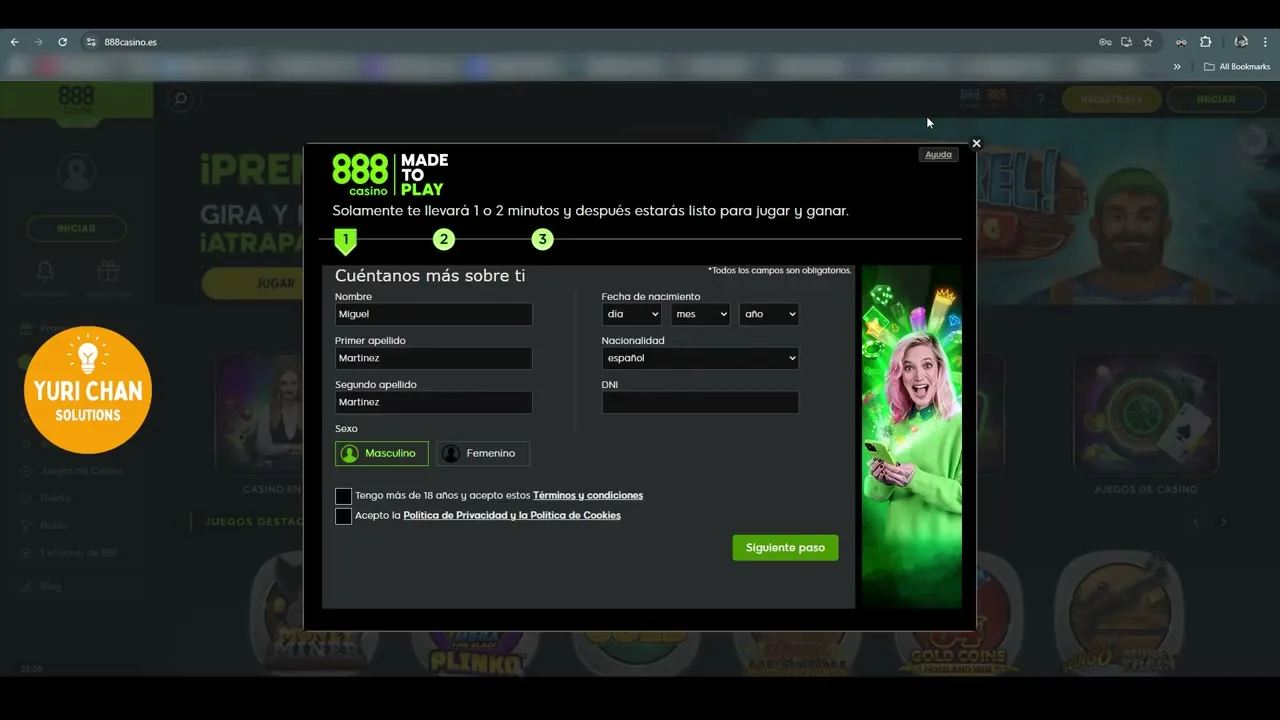Click the search magnifier icon on casino page
This screenshot has width=1280, height=720.
coord(181,99)
